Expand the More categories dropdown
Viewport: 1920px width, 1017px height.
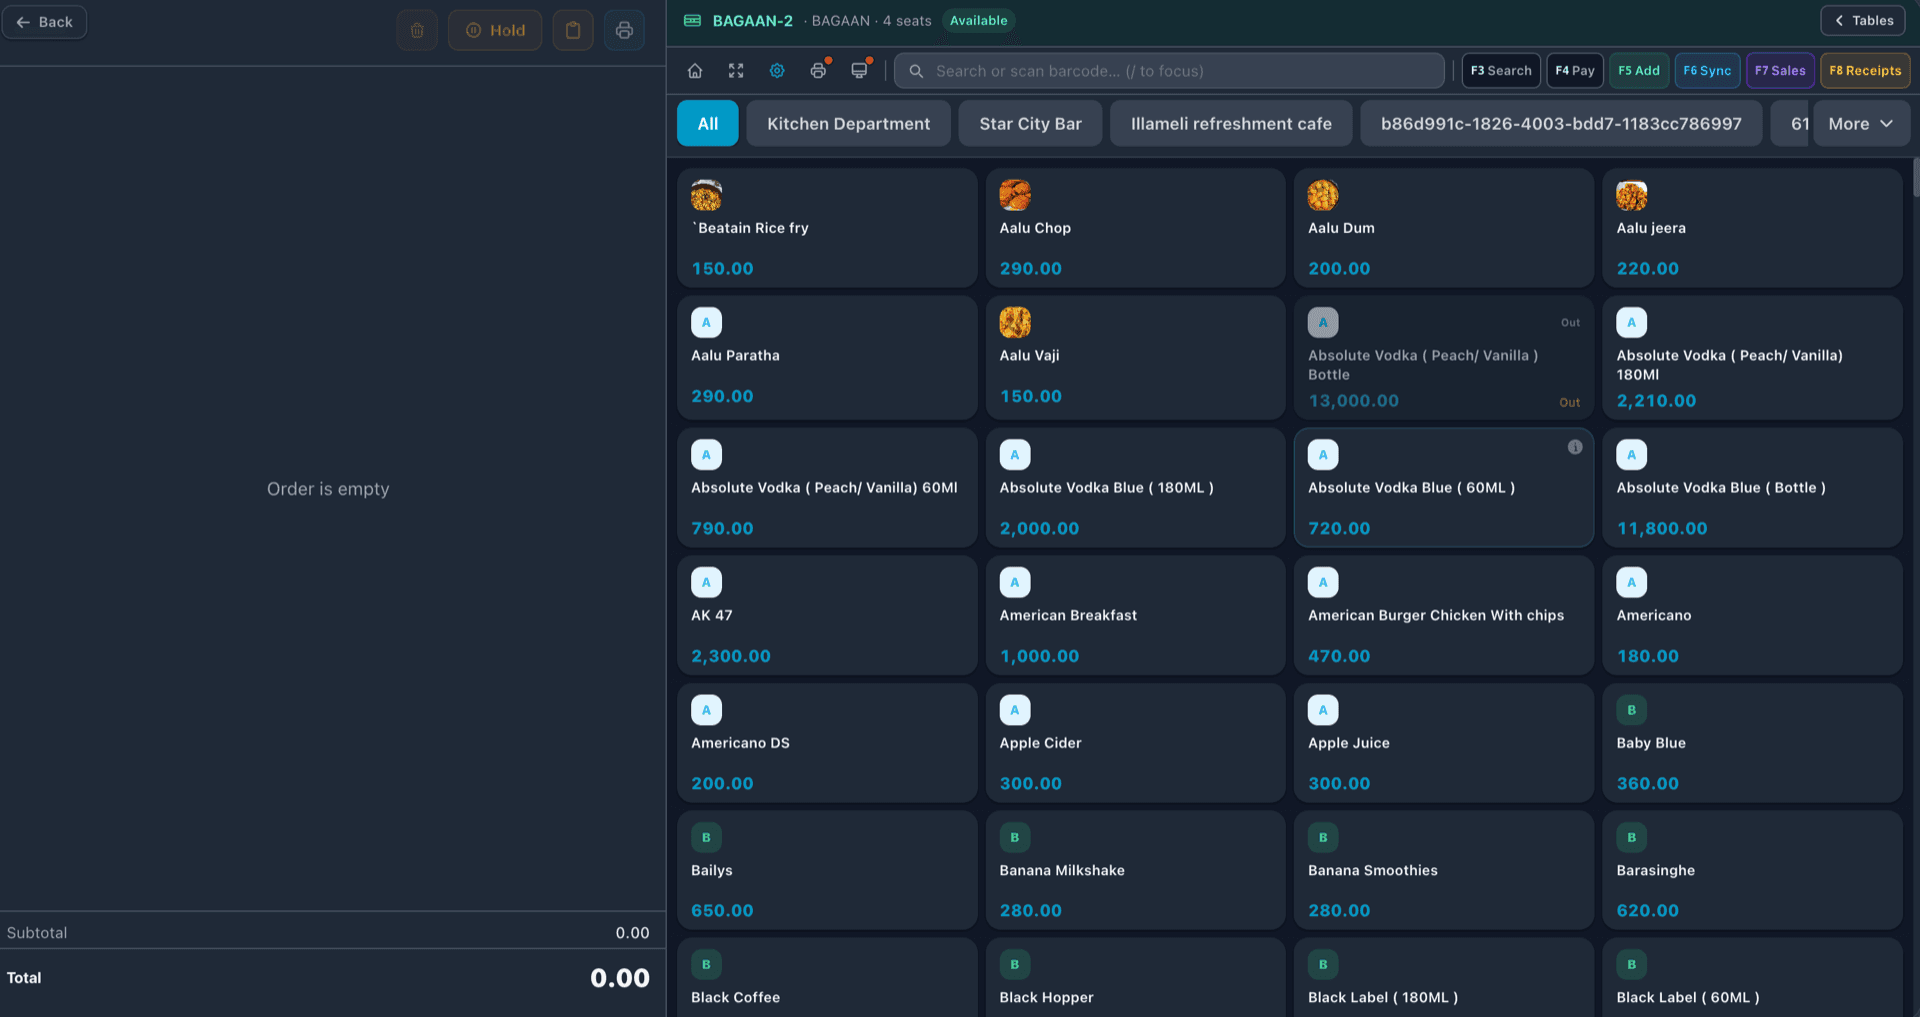[x=1861, y=124]
